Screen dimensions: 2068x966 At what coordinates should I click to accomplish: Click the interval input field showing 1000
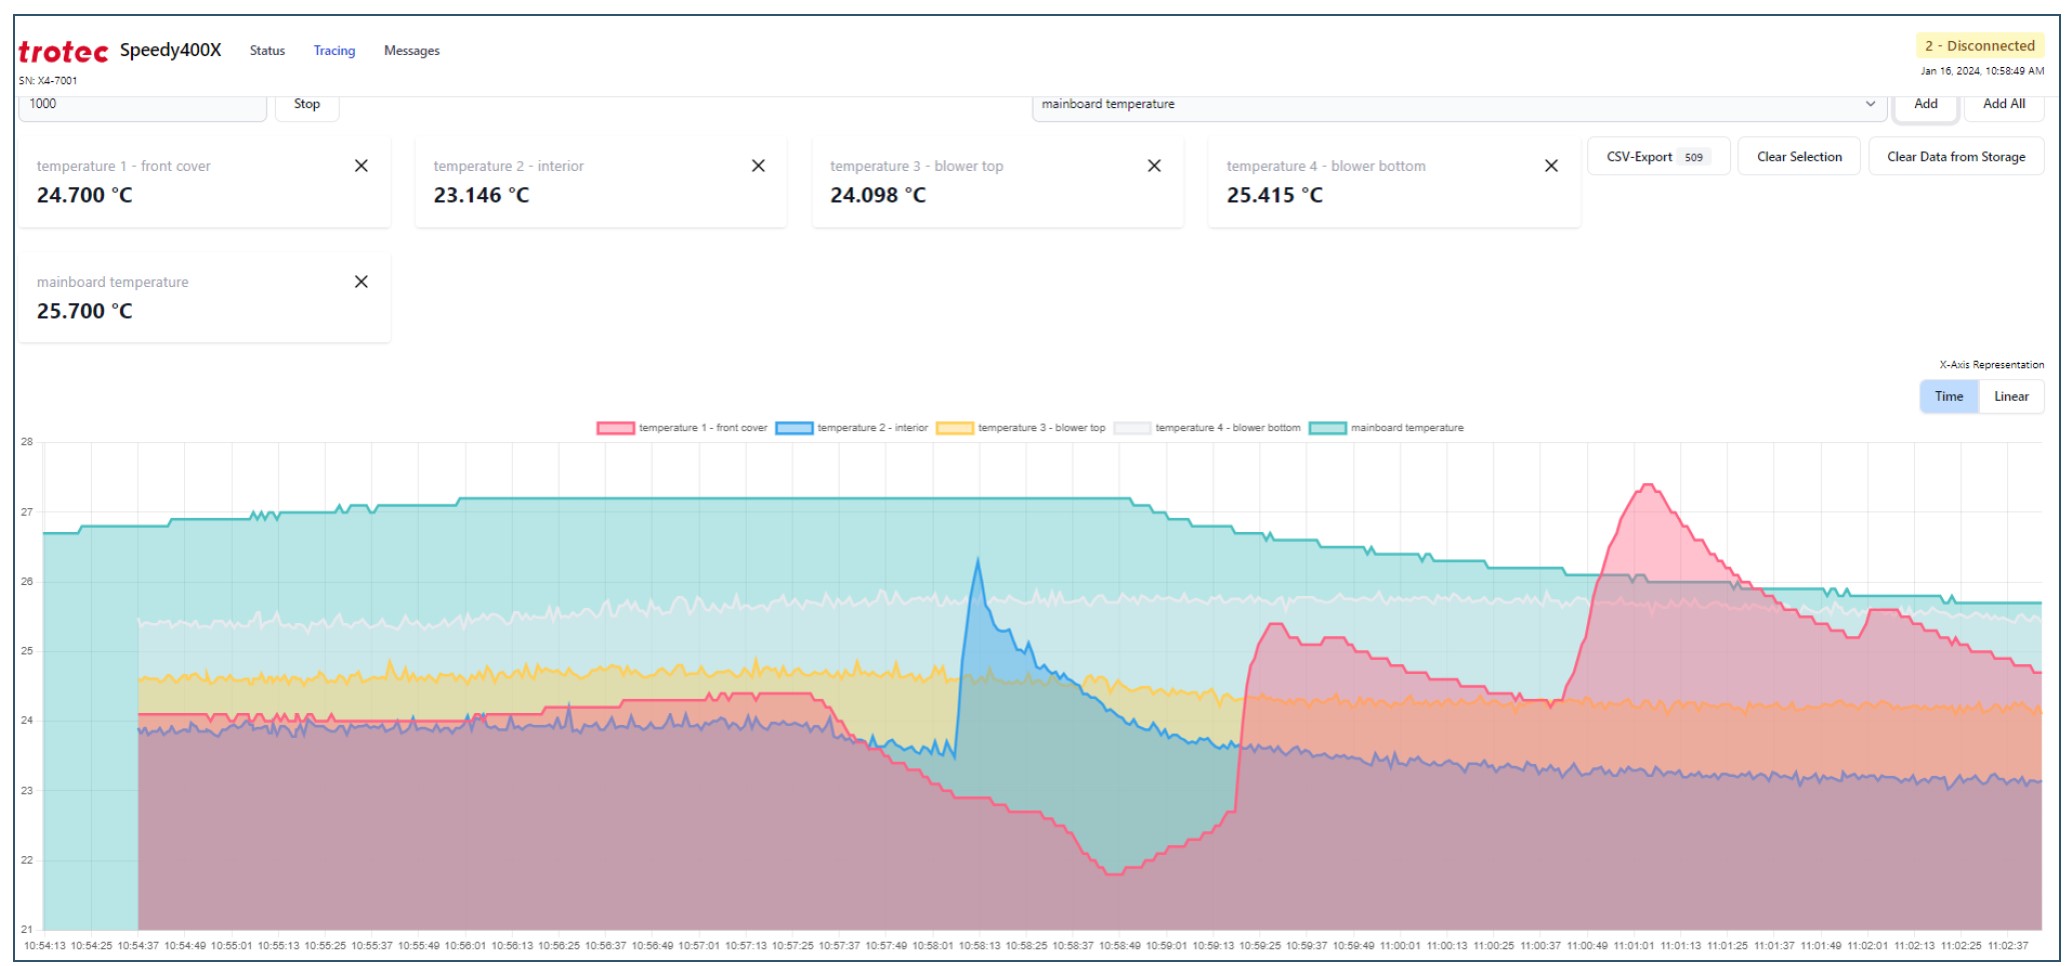(142, 105)
